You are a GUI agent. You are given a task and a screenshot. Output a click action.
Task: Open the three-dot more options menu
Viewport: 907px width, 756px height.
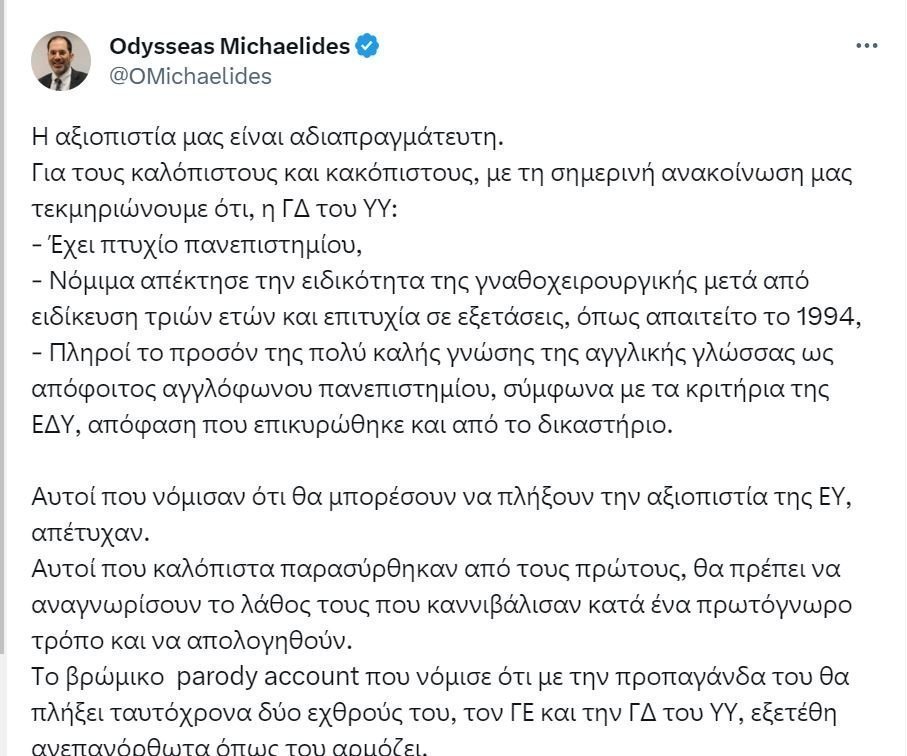click(x=867, y=46)
